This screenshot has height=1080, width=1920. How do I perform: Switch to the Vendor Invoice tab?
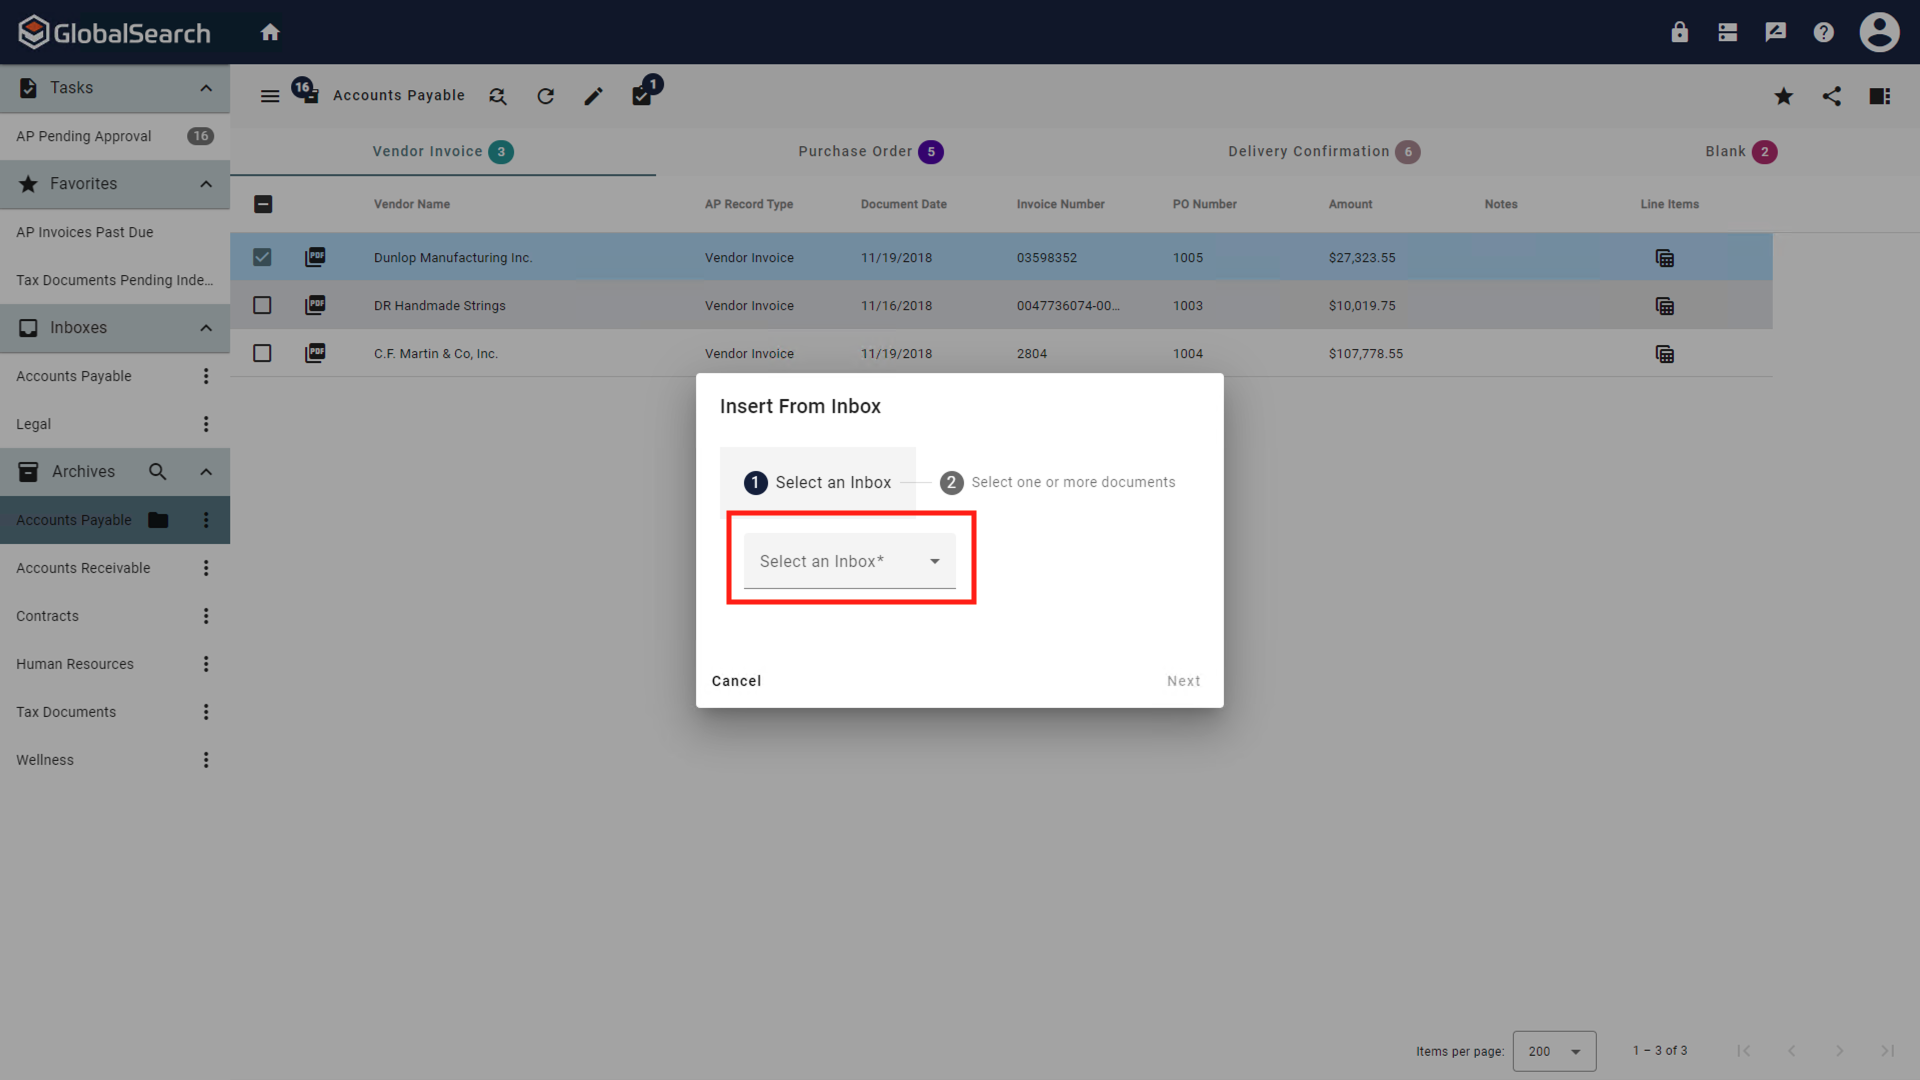tap(443, 152)
